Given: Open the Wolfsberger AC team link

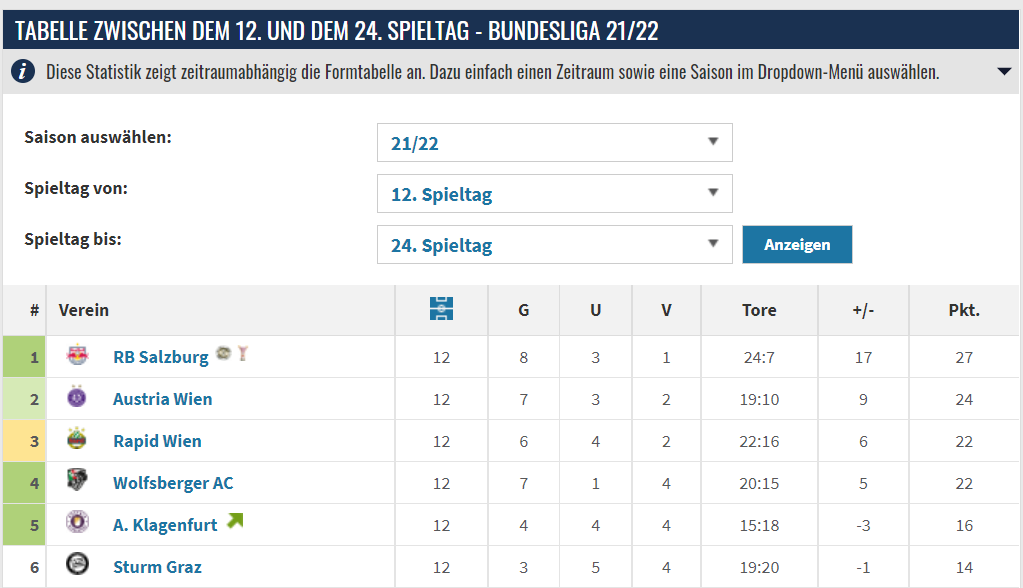Looking at the screenshot, I should click(173, 483).
